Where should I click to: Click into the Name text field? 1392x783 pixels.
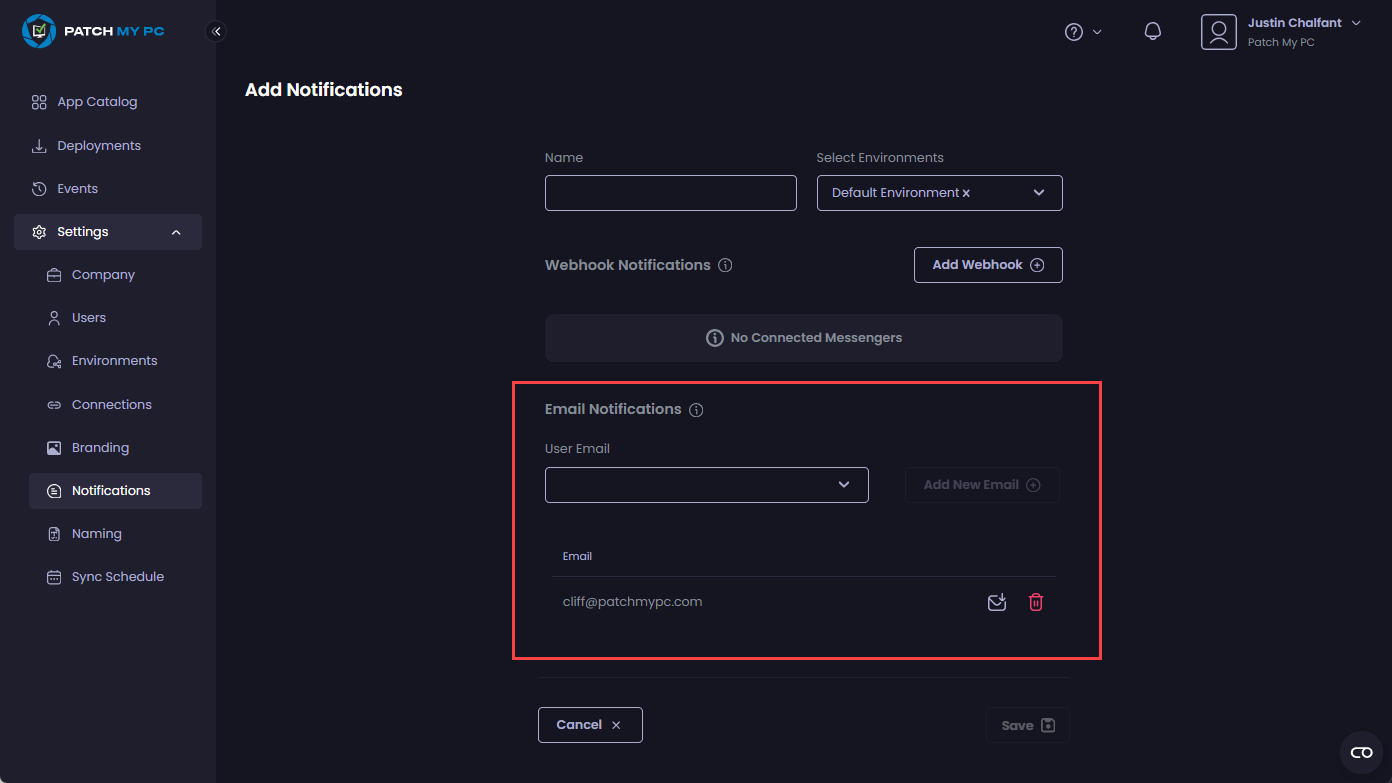[x=670, y=193]
